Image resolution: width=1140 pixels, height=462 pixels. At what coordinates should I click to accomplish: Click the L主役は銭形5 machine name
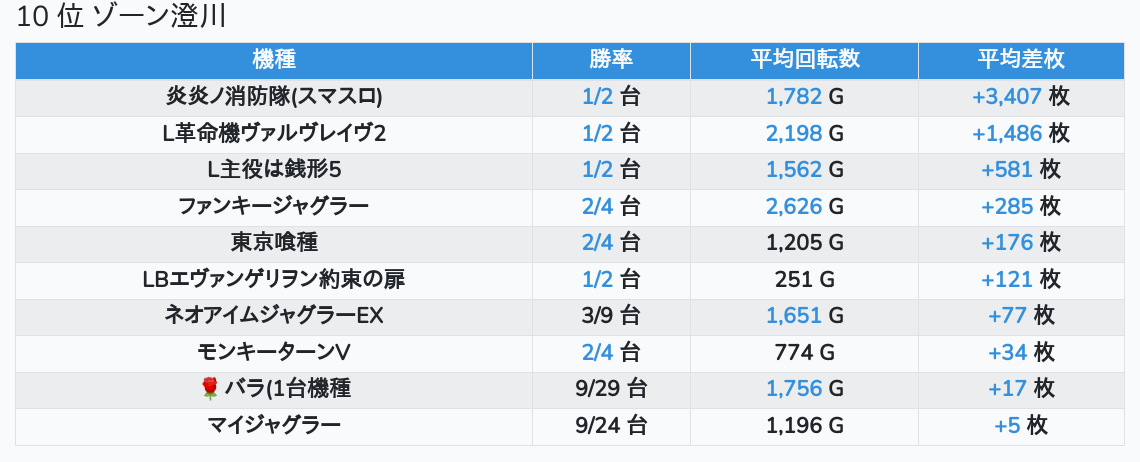pyautogui.click(x=274, y=170)
